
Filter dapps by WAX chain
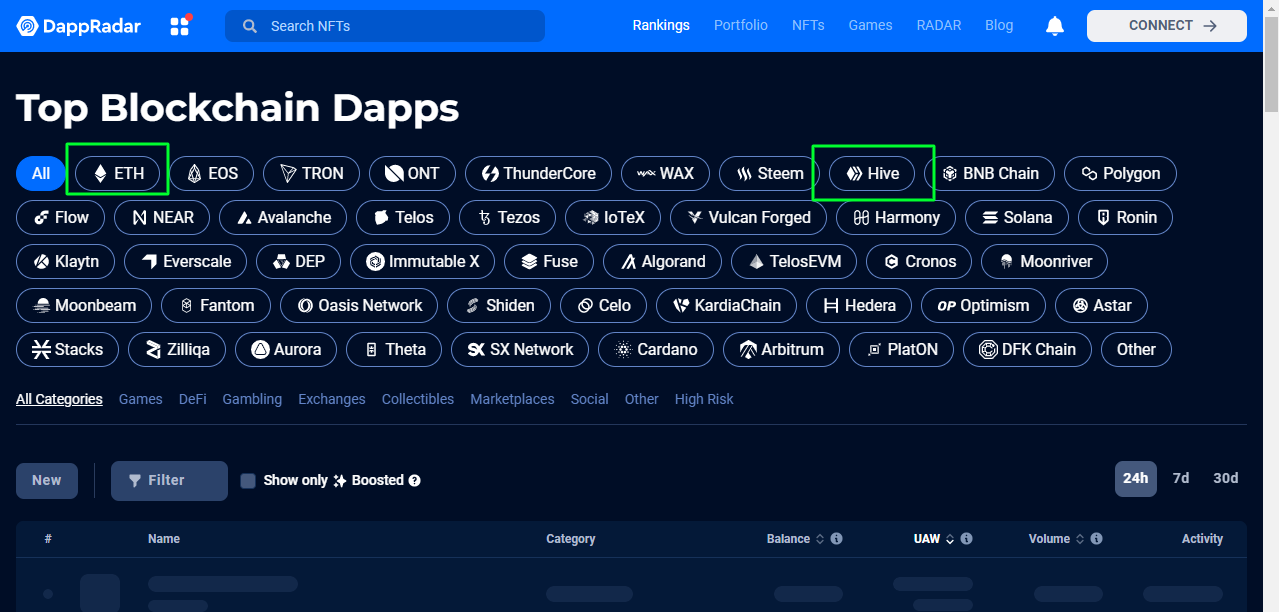[666, 173]
